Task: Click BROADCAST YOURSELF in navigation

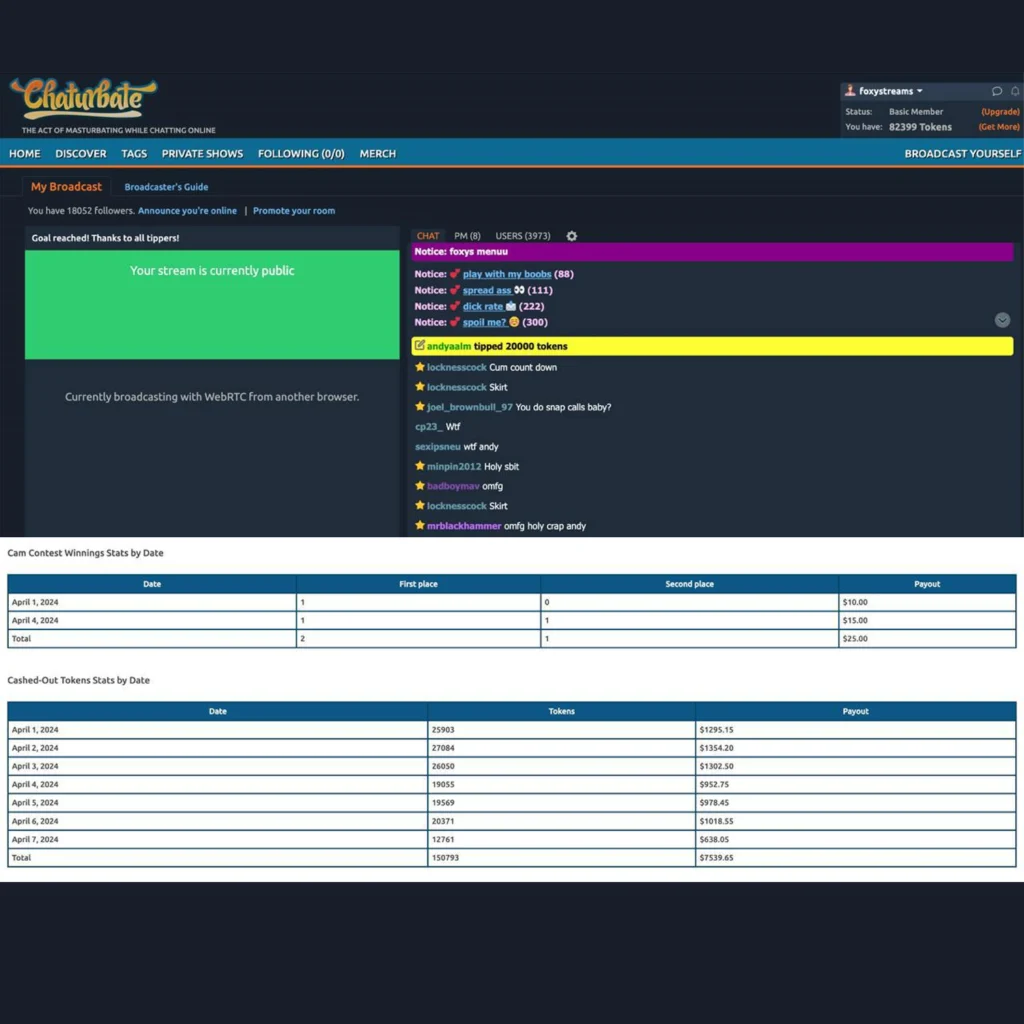Action: click(963, 153)
